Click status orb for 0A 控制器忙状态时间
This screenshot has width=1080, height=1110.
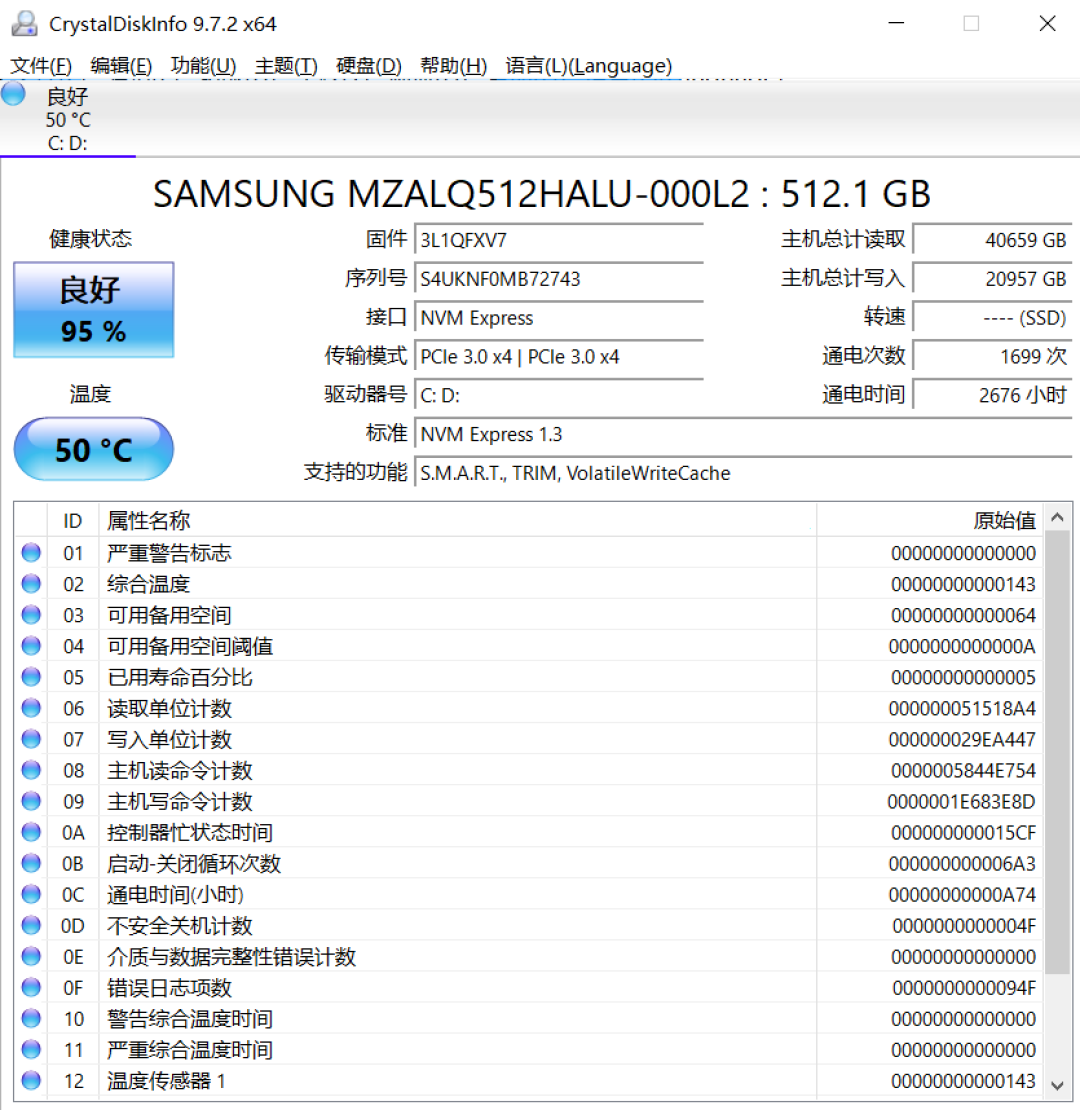[x=31, y=832]
